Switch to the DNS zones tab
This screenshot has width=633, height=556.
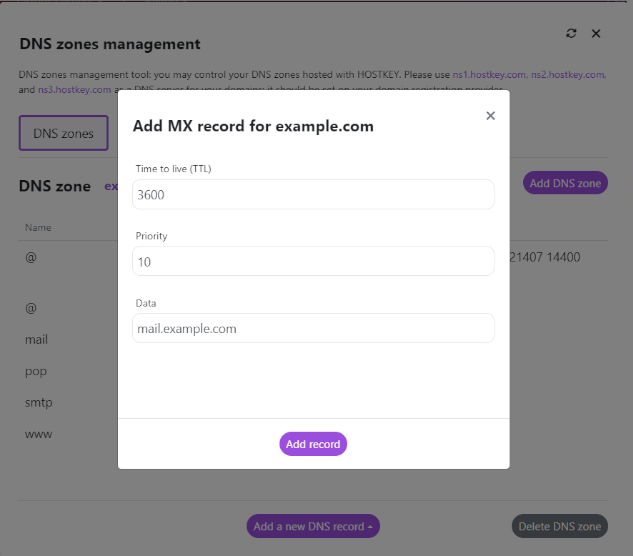click(63, 133)
